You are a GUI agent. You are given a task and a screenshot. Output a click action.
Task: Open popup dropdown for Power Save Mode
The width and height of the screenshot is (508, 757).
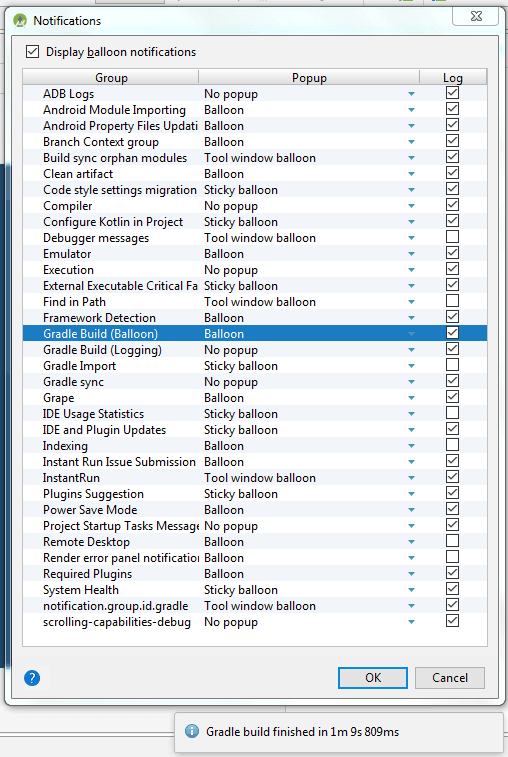[411, 510]
